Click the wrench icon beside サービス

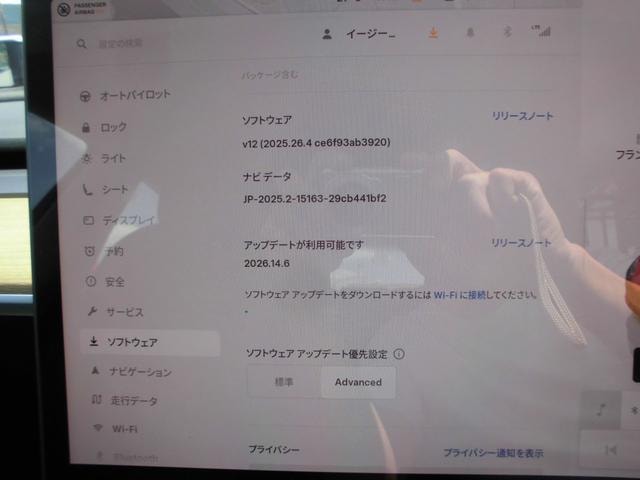point(92,312)
